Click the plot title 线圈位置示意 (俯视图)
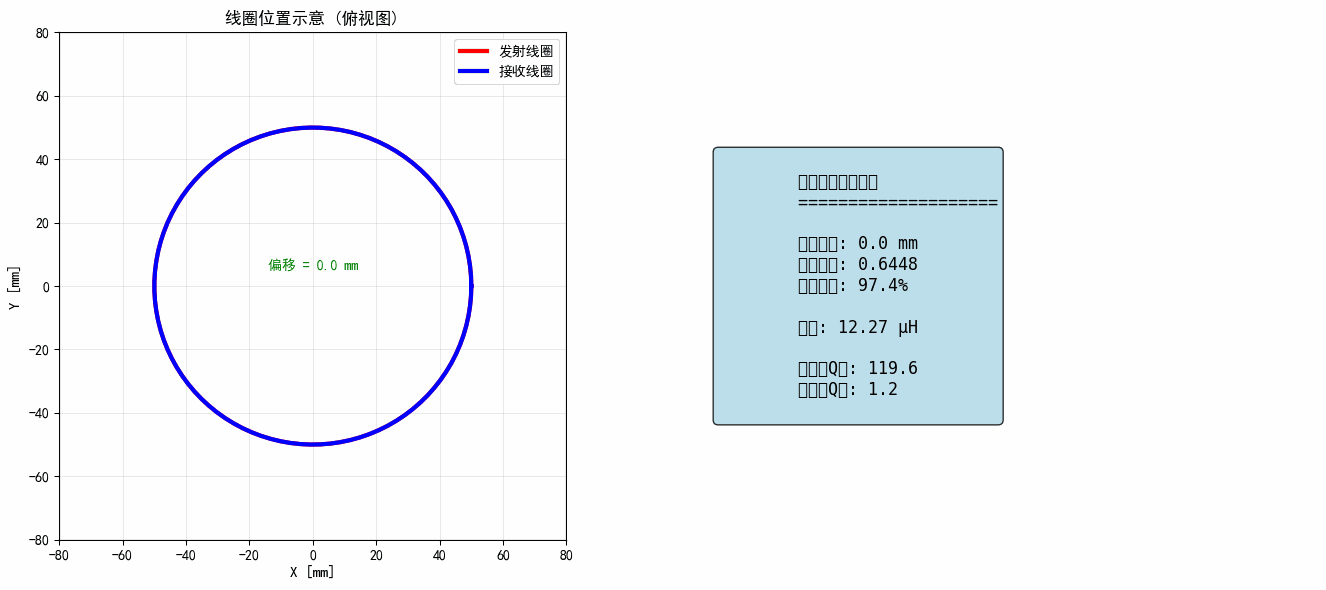1326x590 pixels. coord(312,18)
